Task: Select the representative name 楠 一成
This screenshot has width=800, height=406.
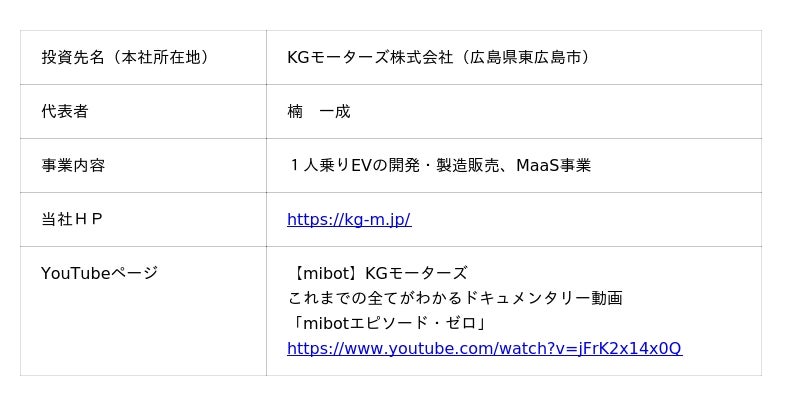Action: point(319,111)
